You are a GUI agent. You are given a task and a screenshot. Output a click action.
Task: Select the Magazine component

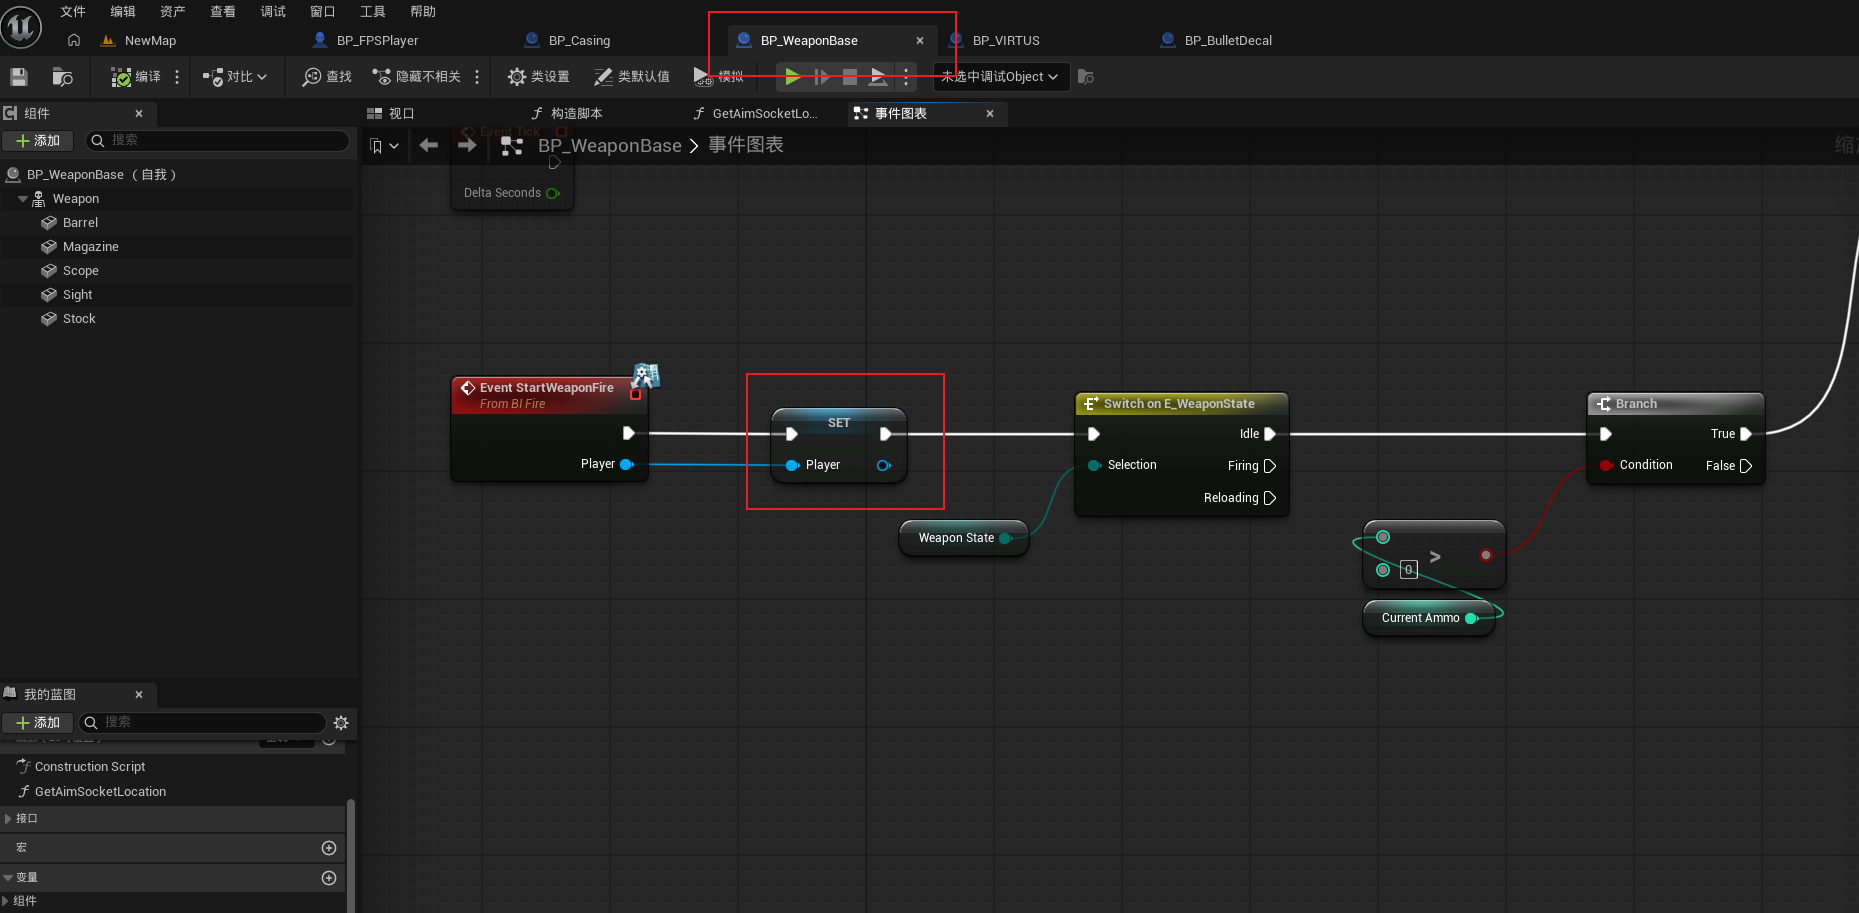pyautogui.click(x=90, y=247)
